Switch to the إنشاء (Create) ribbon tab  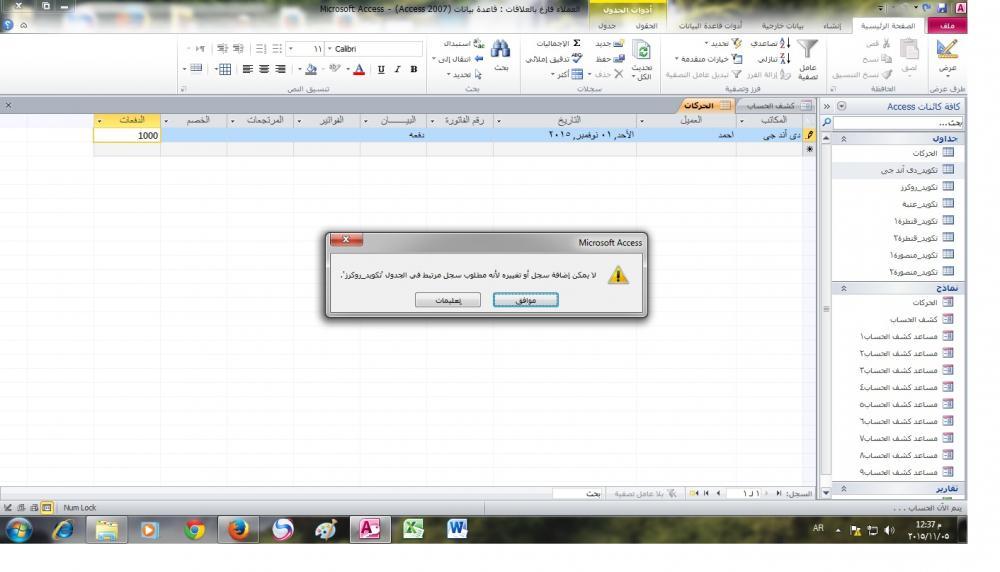832,26
